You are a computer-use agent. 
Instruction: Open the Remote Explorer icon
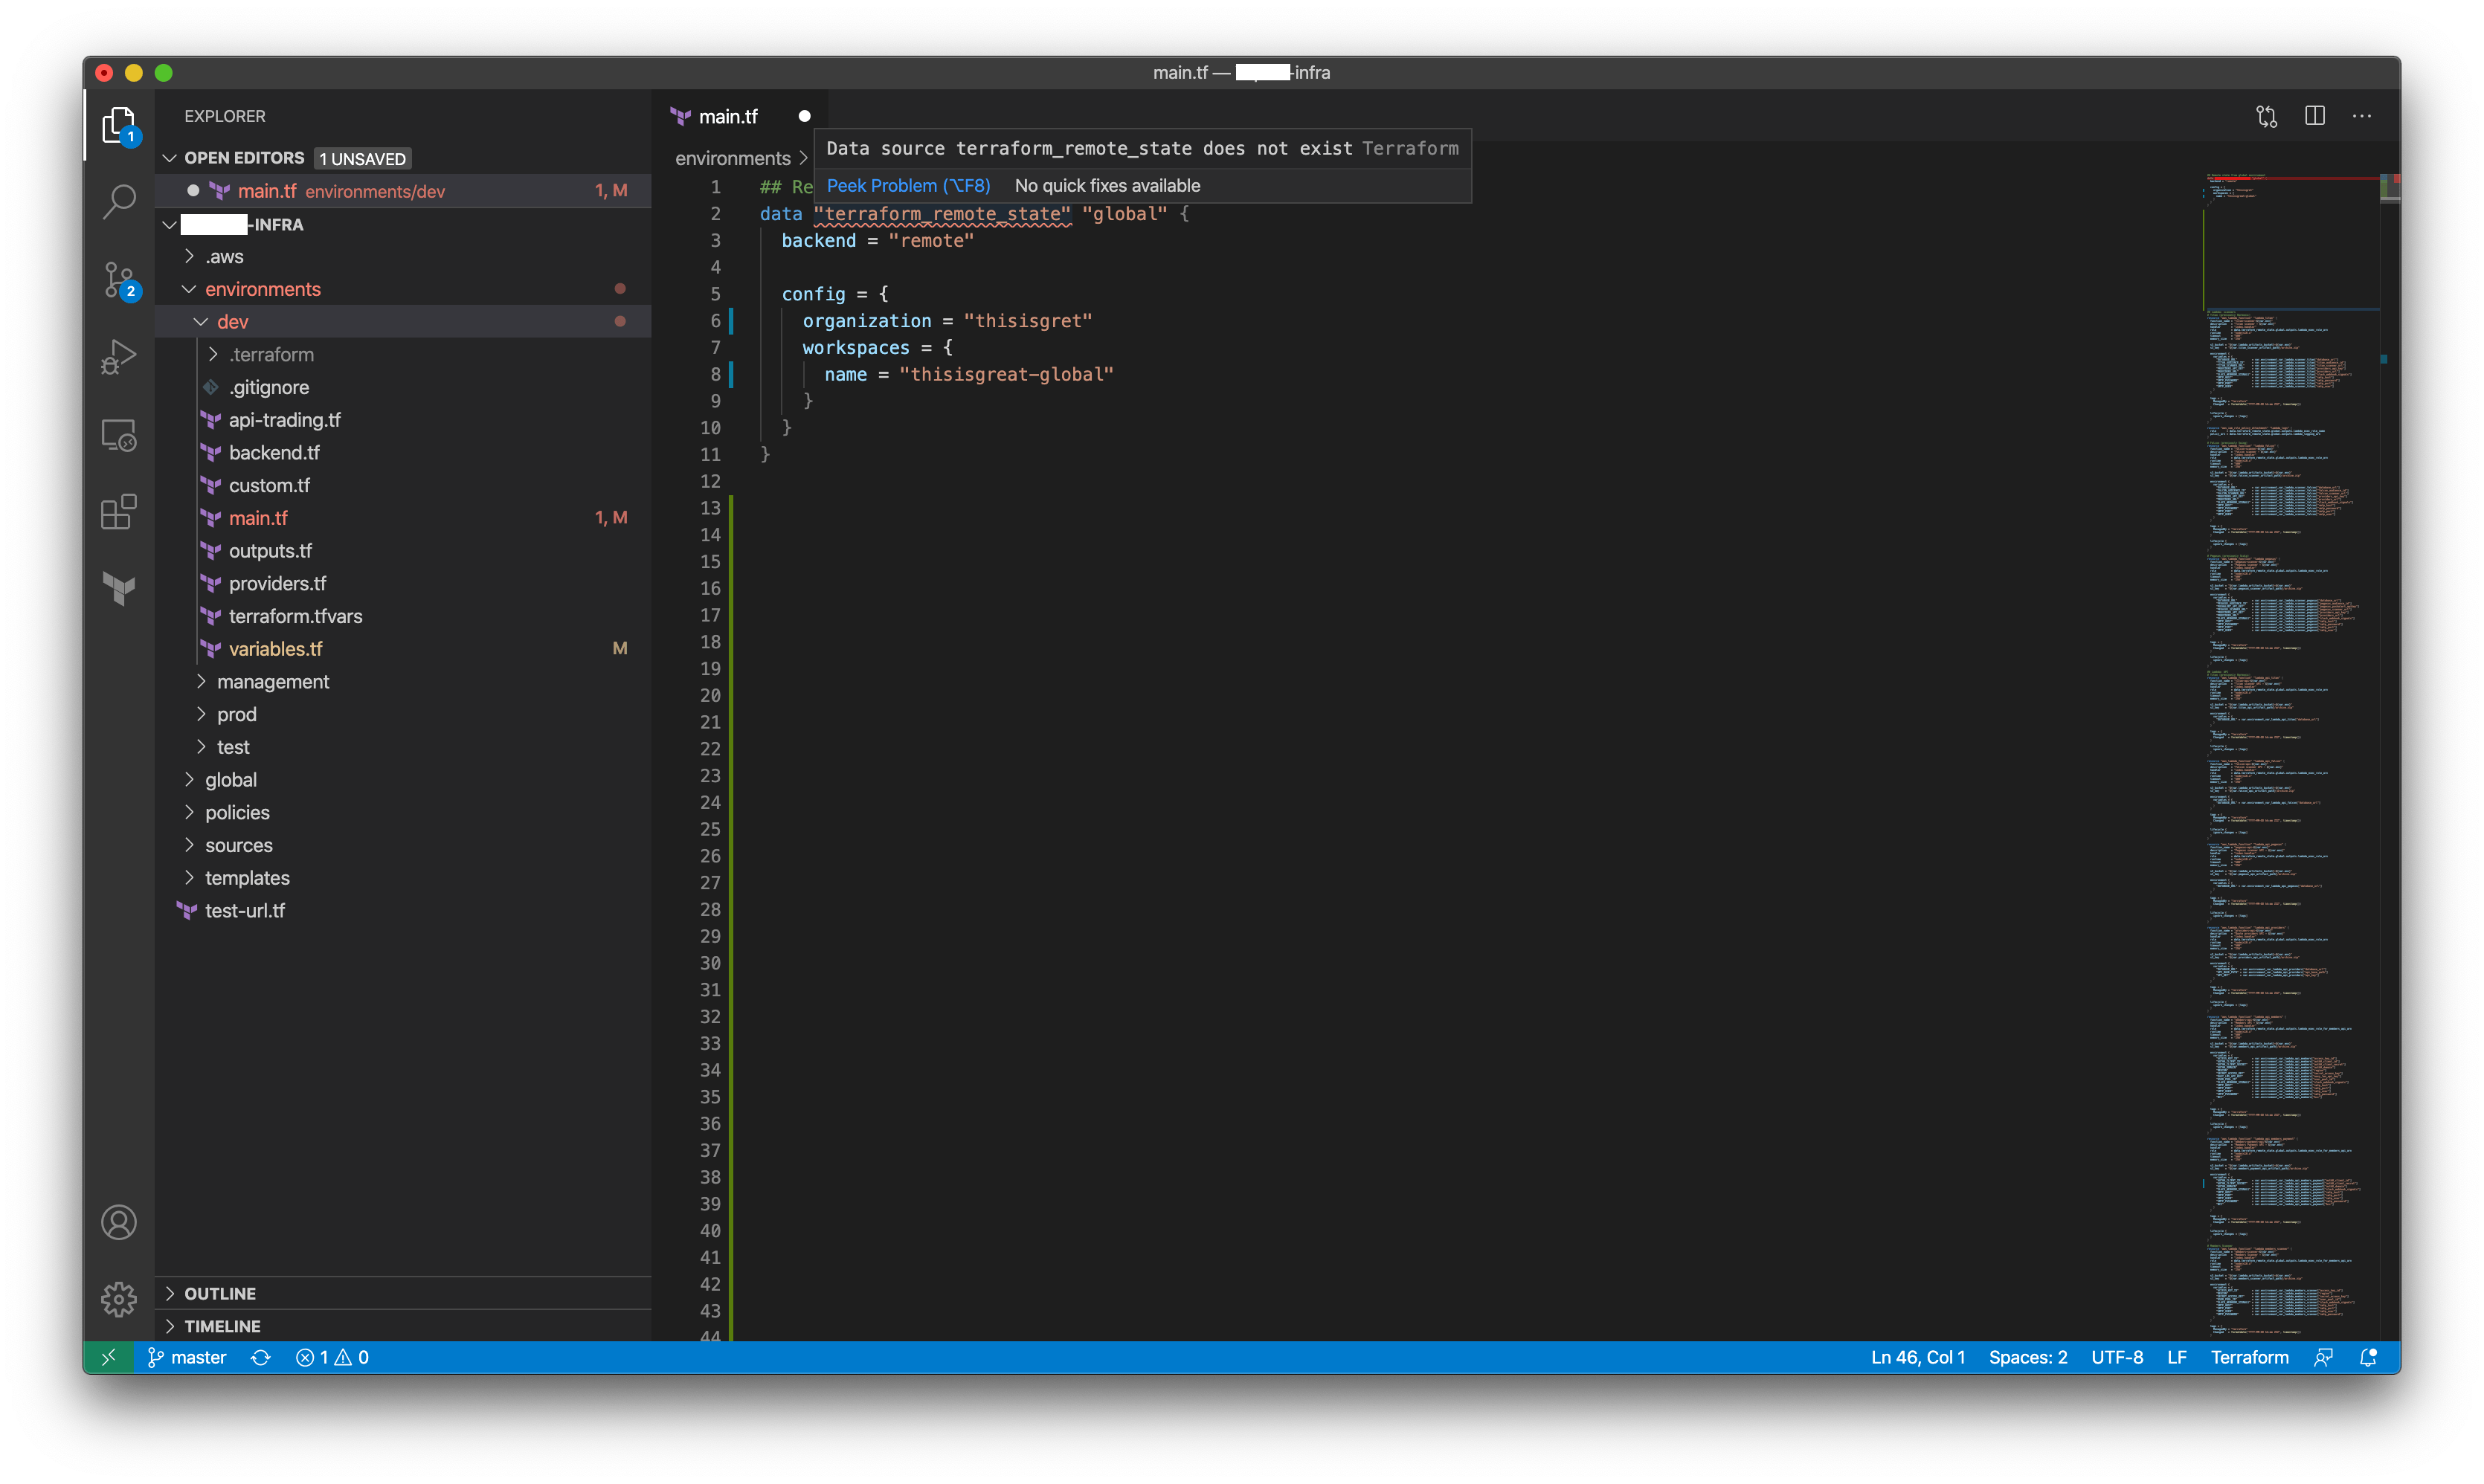tap(119, 435)
